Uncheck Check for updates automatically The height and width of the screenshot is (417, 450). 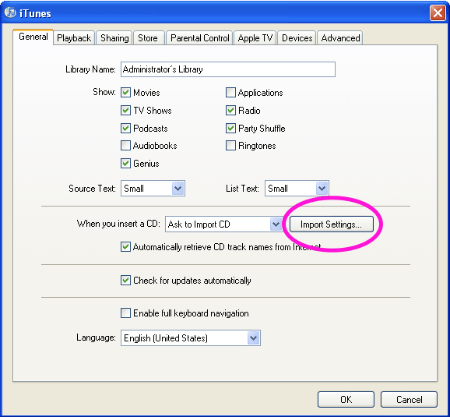tap(126, 280)
